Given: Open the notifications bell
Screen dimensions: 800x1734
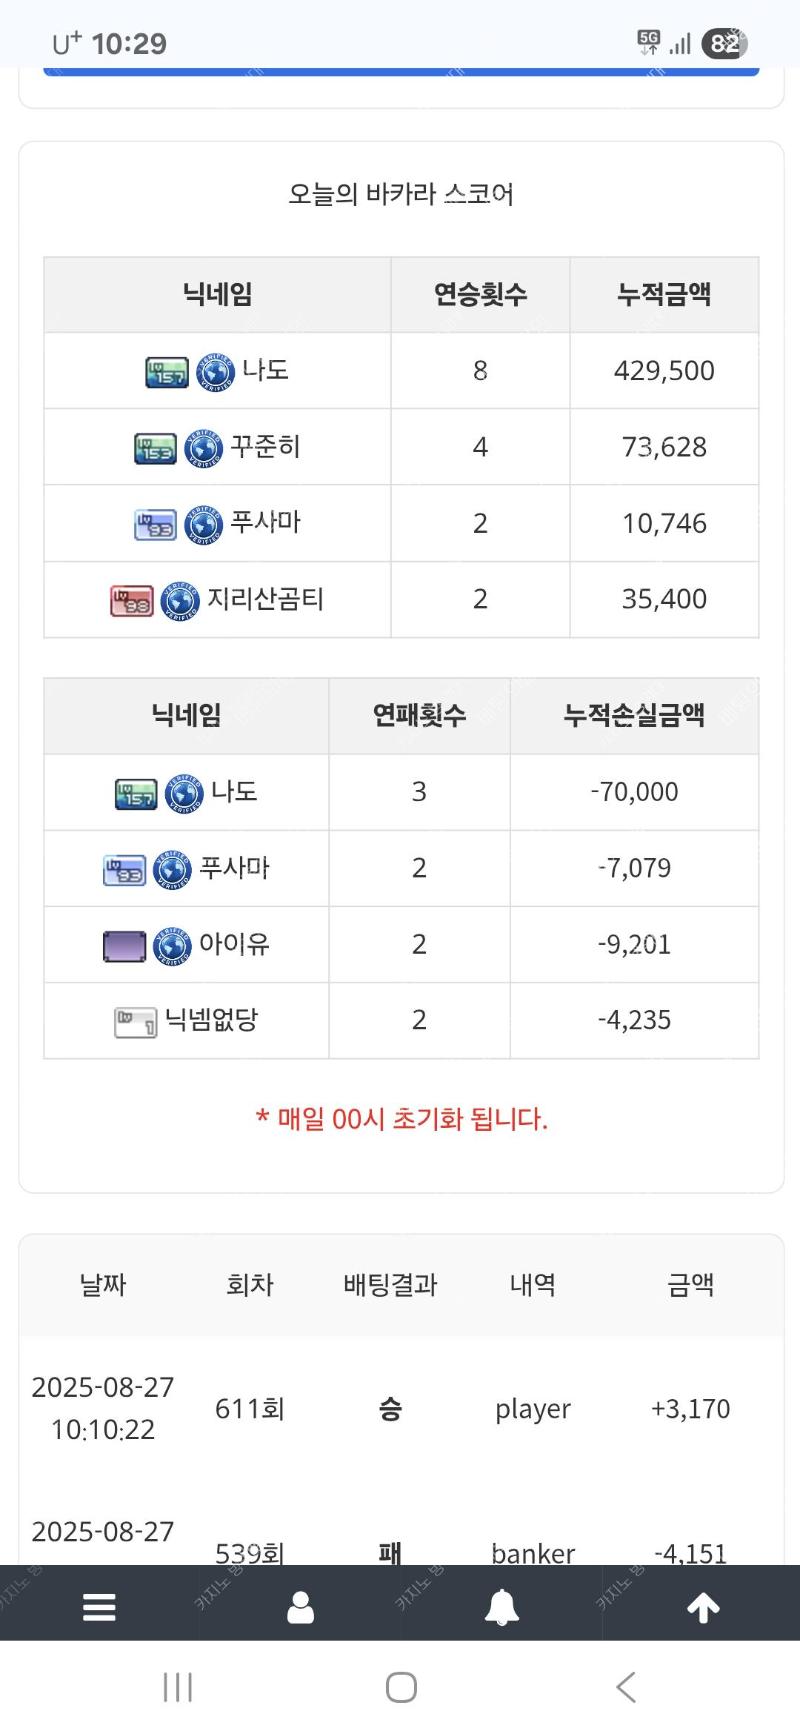Looking at the screenshot, I should pos(501,1608).
